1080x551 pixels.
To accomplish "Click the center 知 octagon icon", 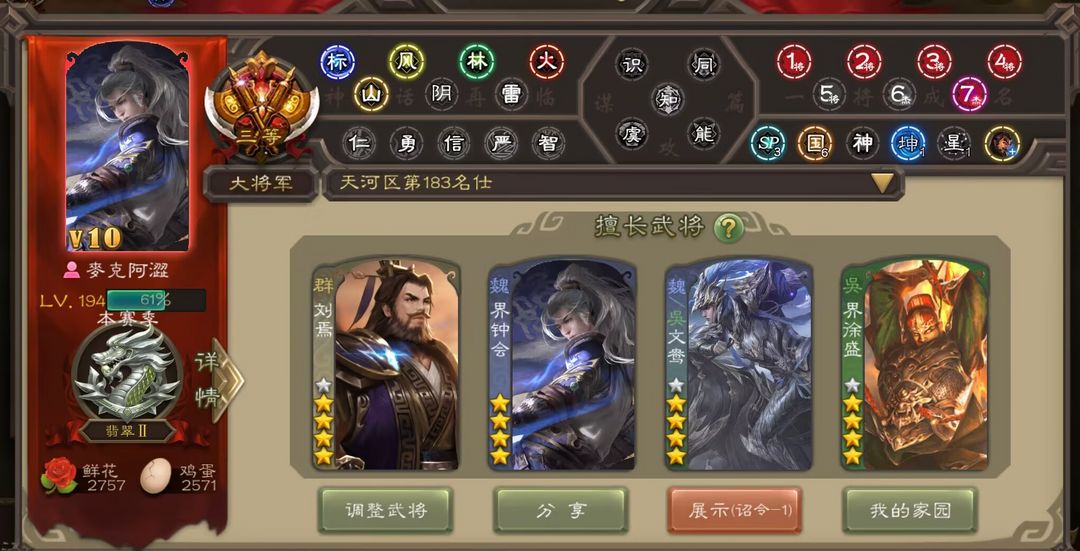I will [x=669, y=98].
